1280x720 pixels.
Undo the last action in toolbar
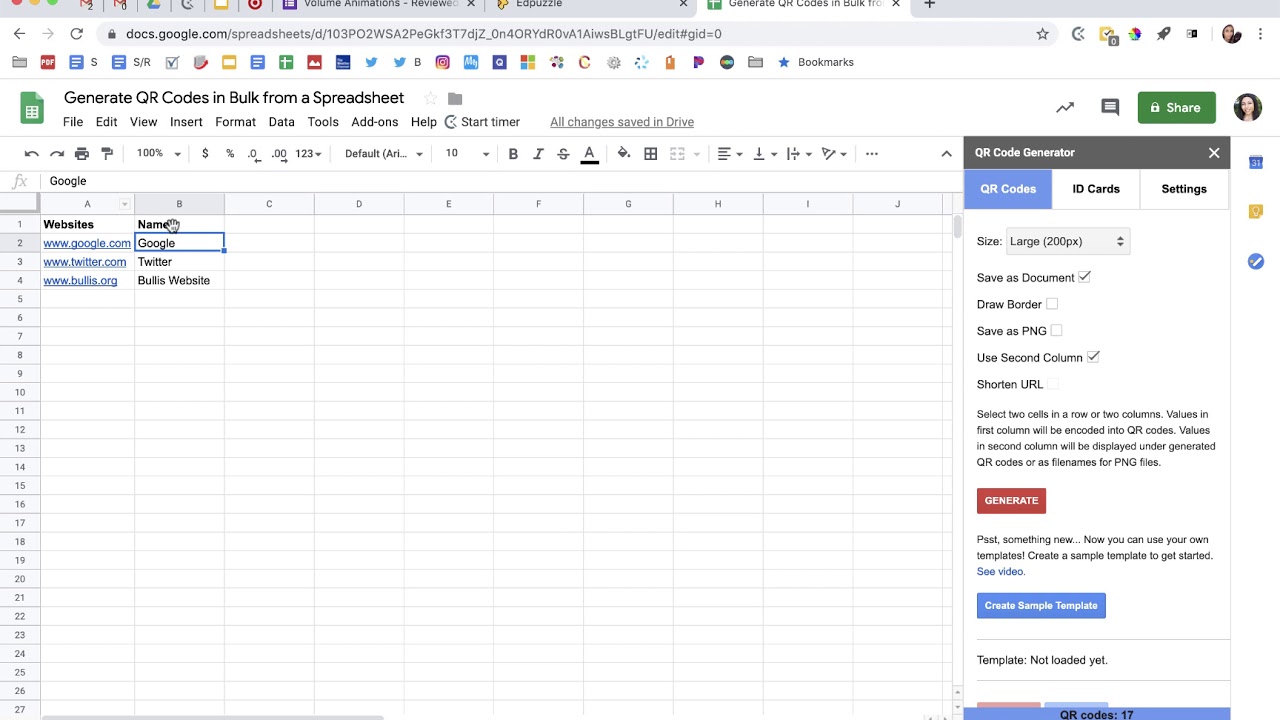pyautogui.click(x=31, y=154)
